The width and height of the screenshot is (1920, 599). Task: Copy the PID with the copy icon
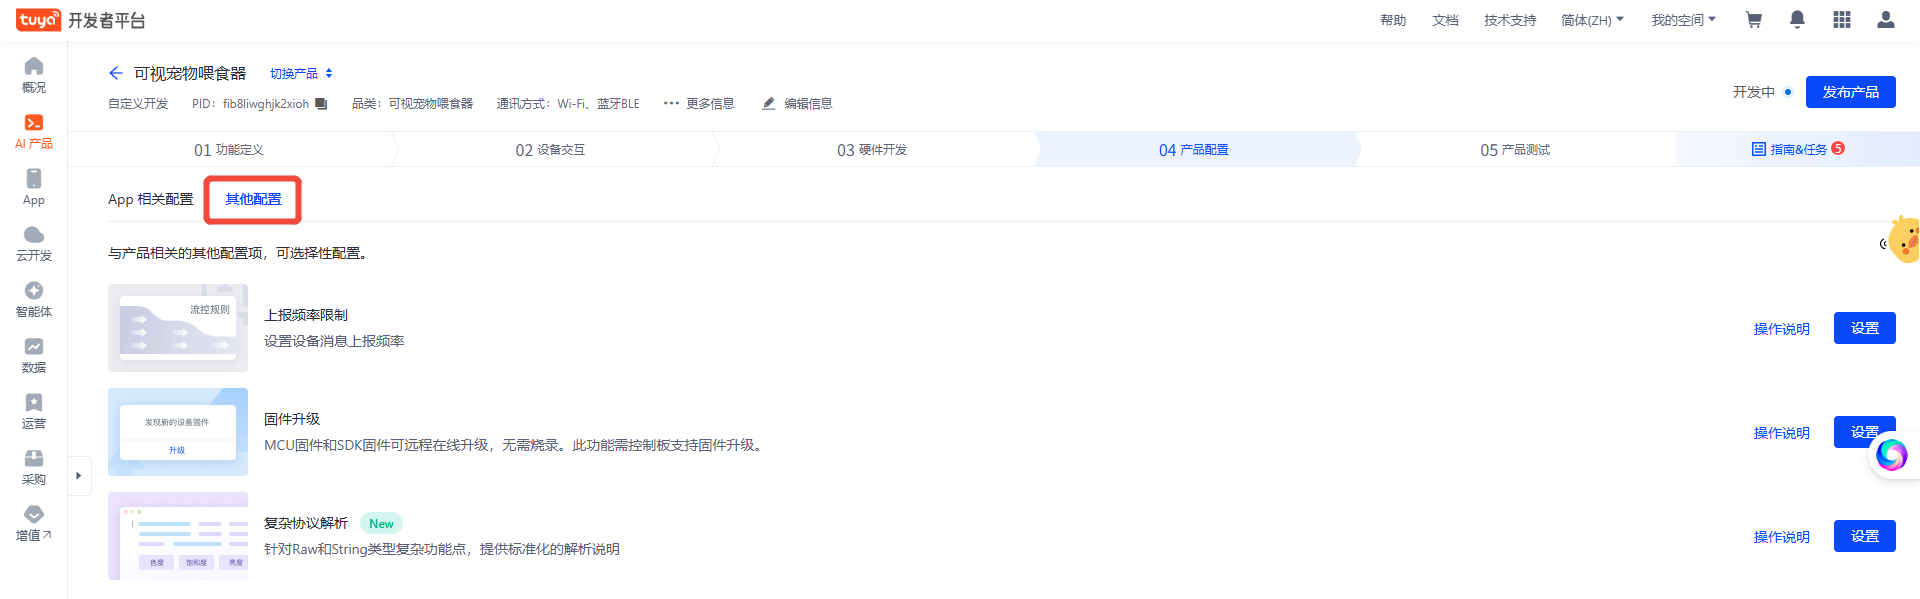(321, 104)
